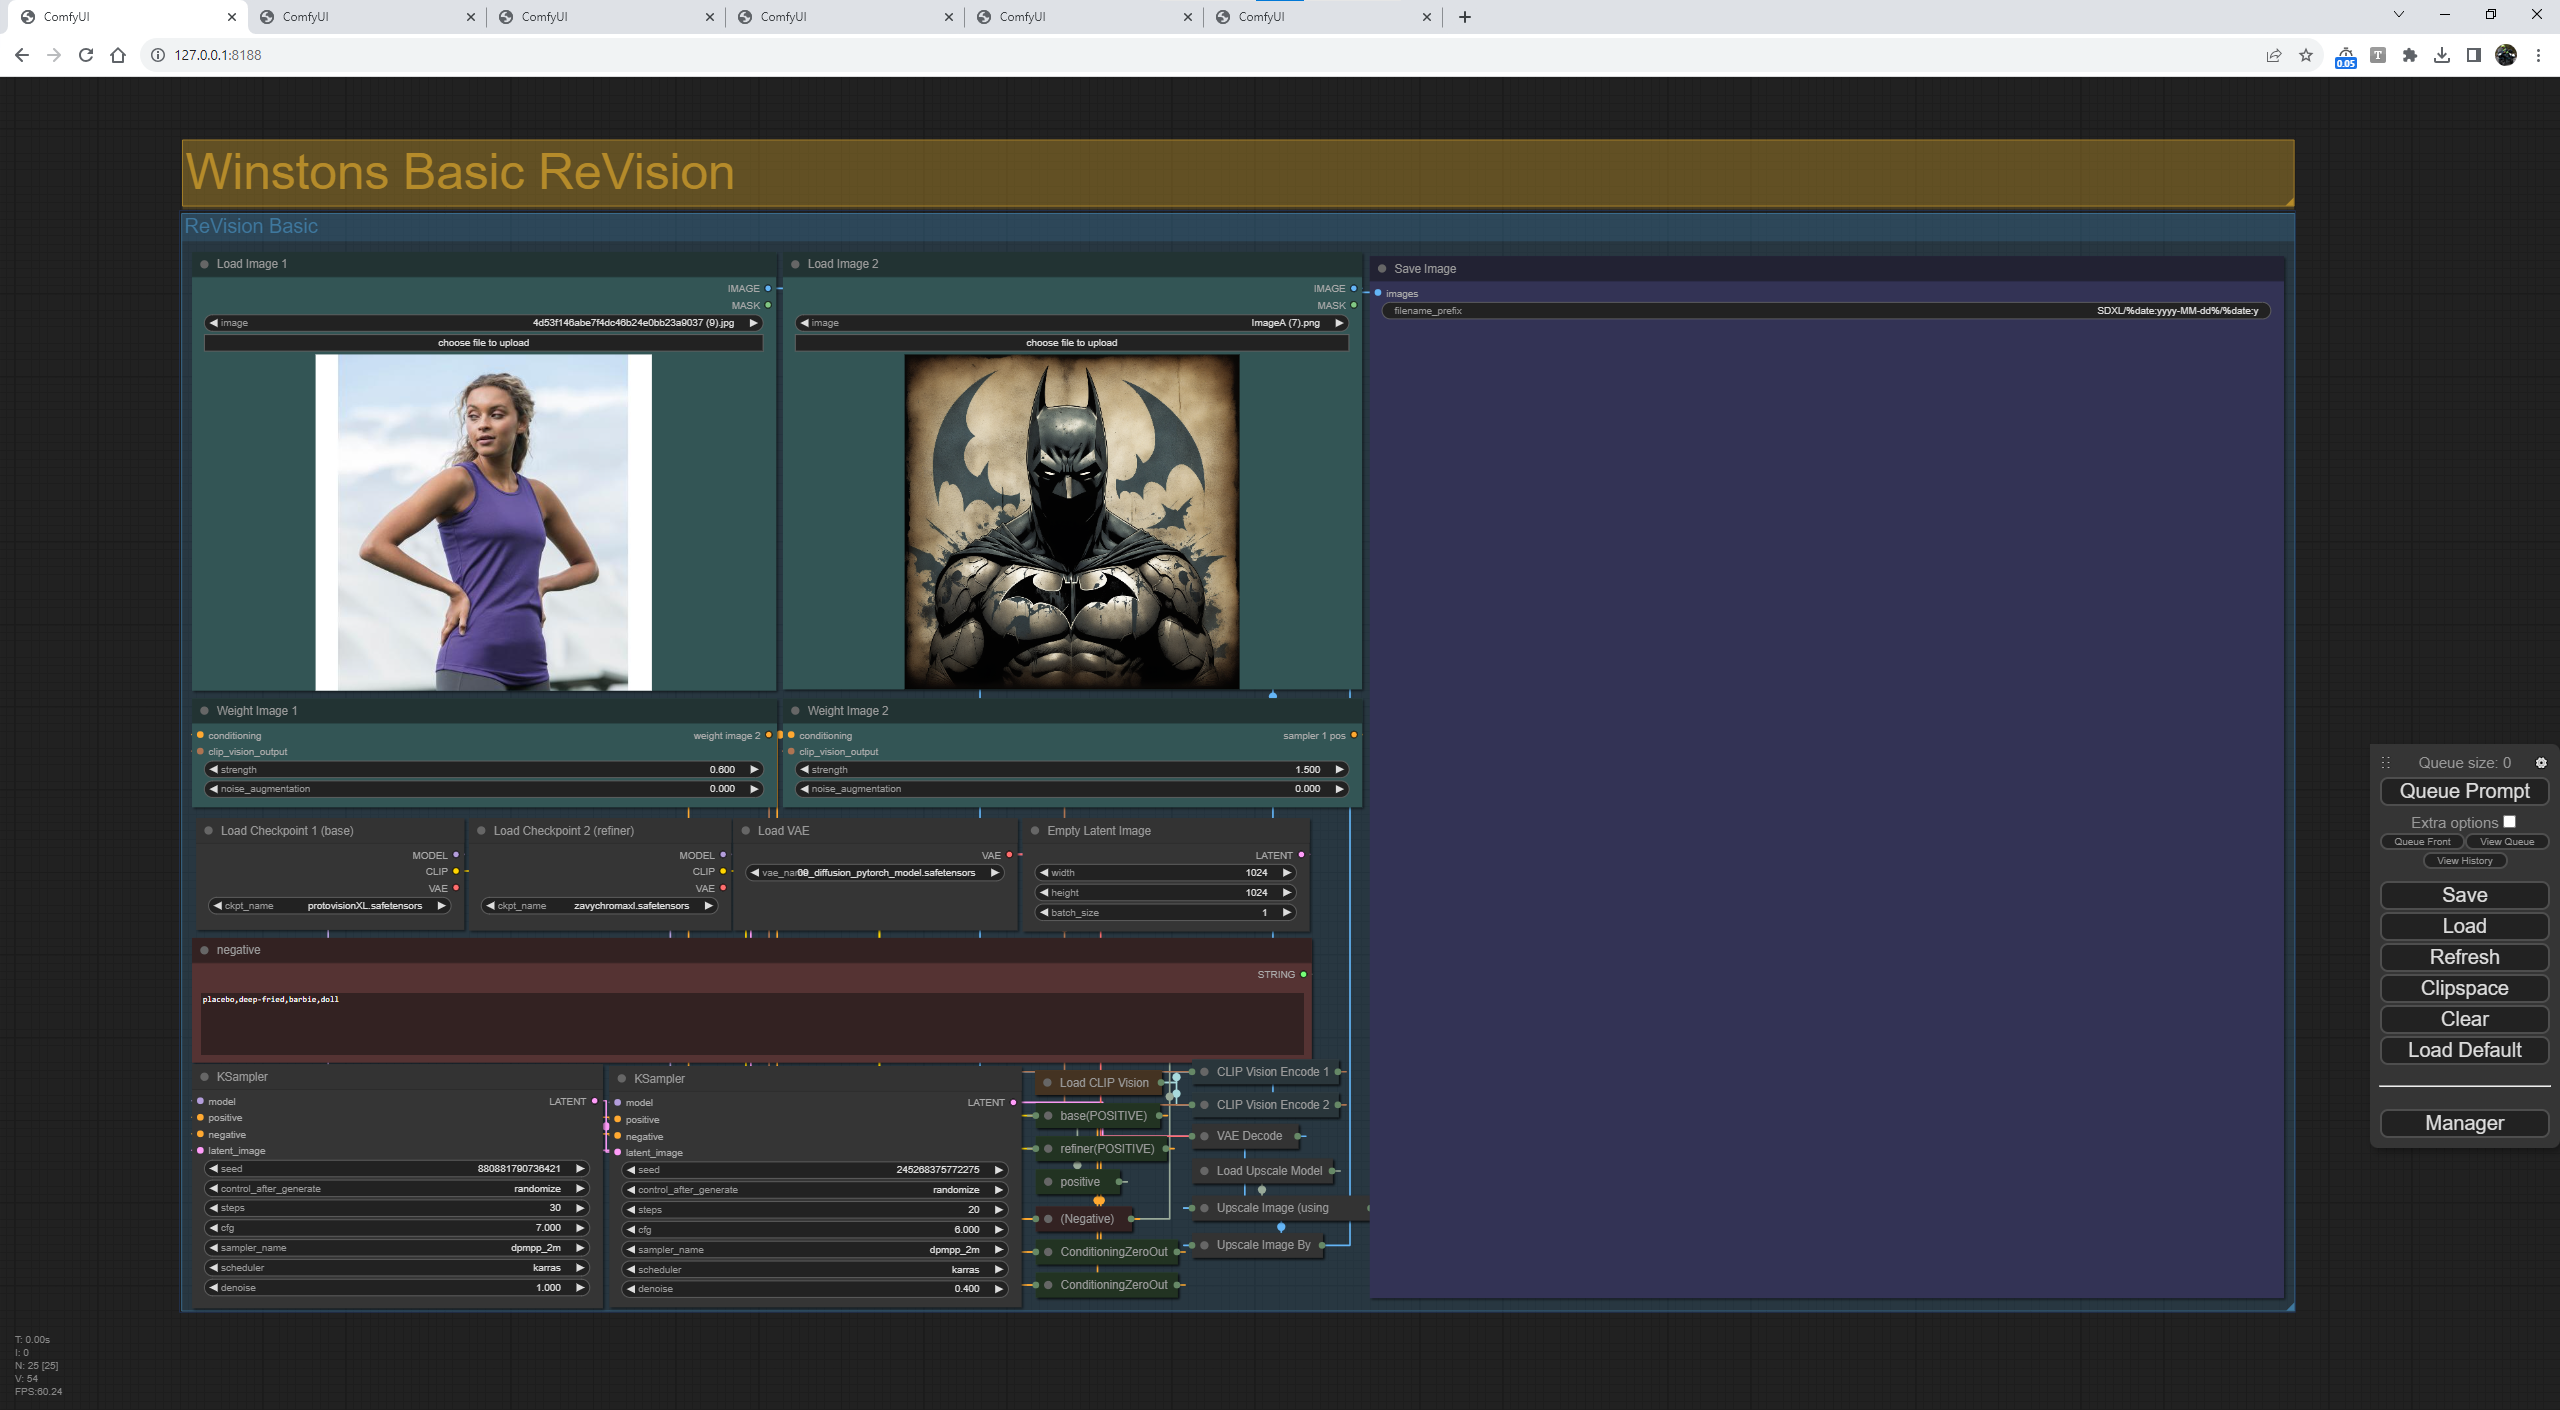Bookmark this page with the star icon
This screenshot has height=1410, width=2560.
2306,55
